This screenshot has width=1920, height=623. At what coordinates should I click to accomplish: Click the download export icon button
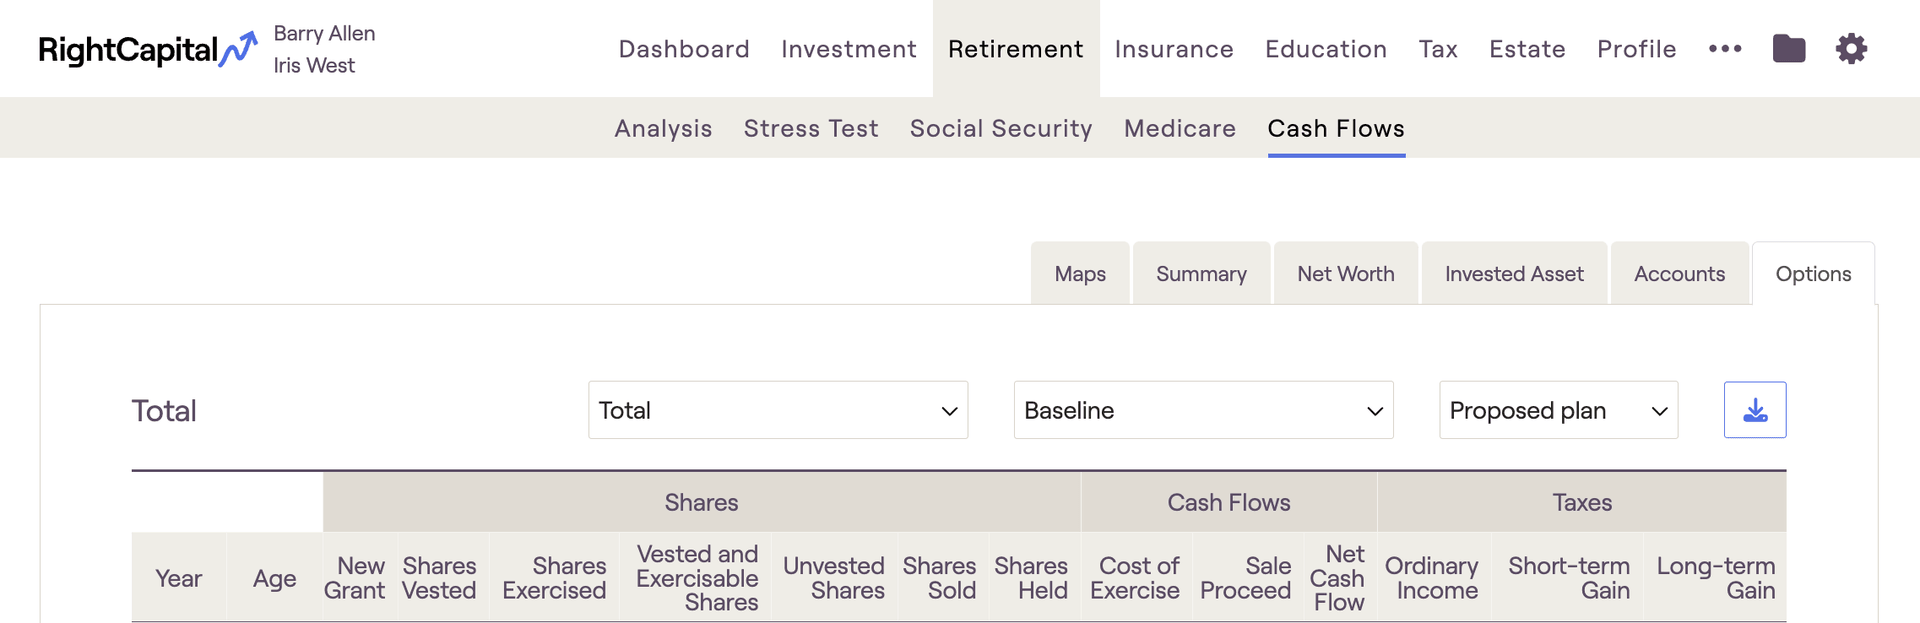1754,410
